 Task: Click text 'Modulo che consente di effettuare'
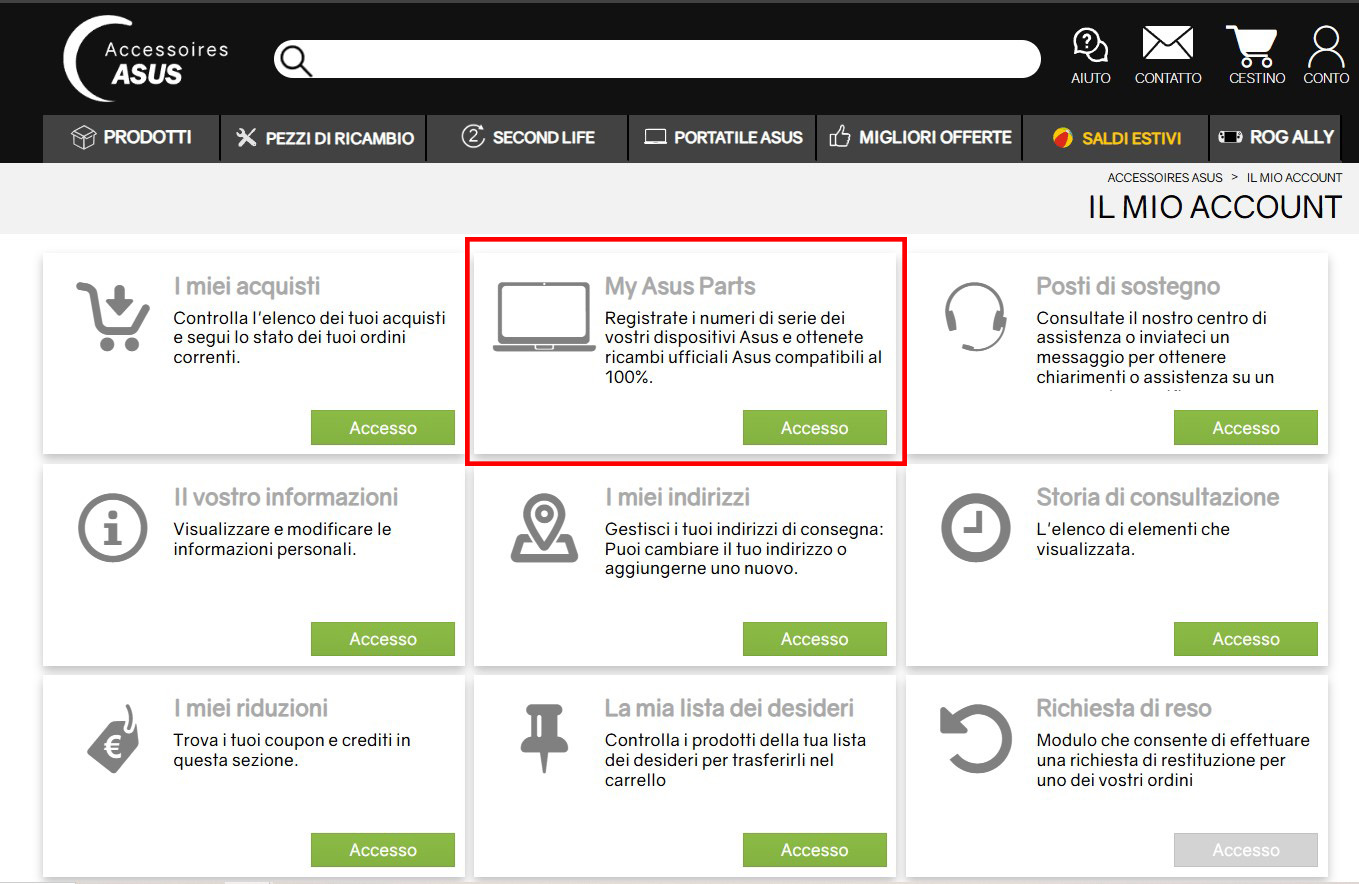[x=1173, y=741]
